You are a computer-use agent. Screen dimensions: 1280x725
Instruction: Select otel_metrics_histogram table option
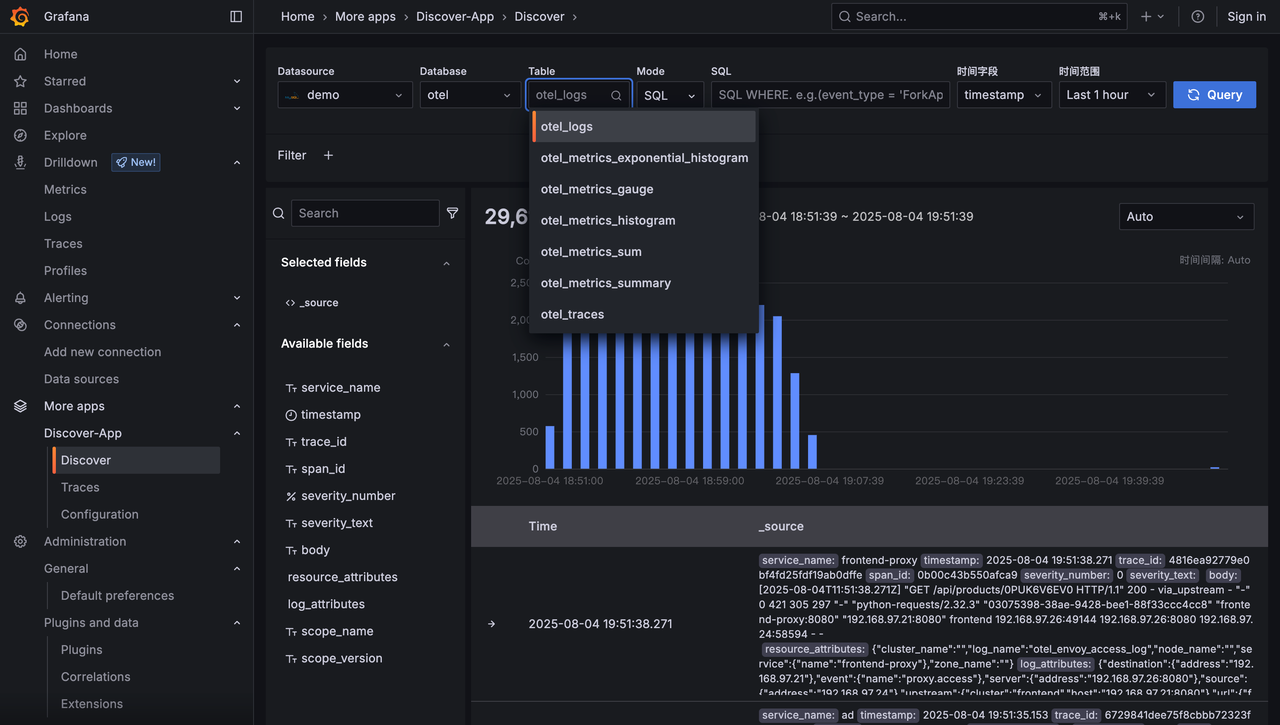point(644,220)
